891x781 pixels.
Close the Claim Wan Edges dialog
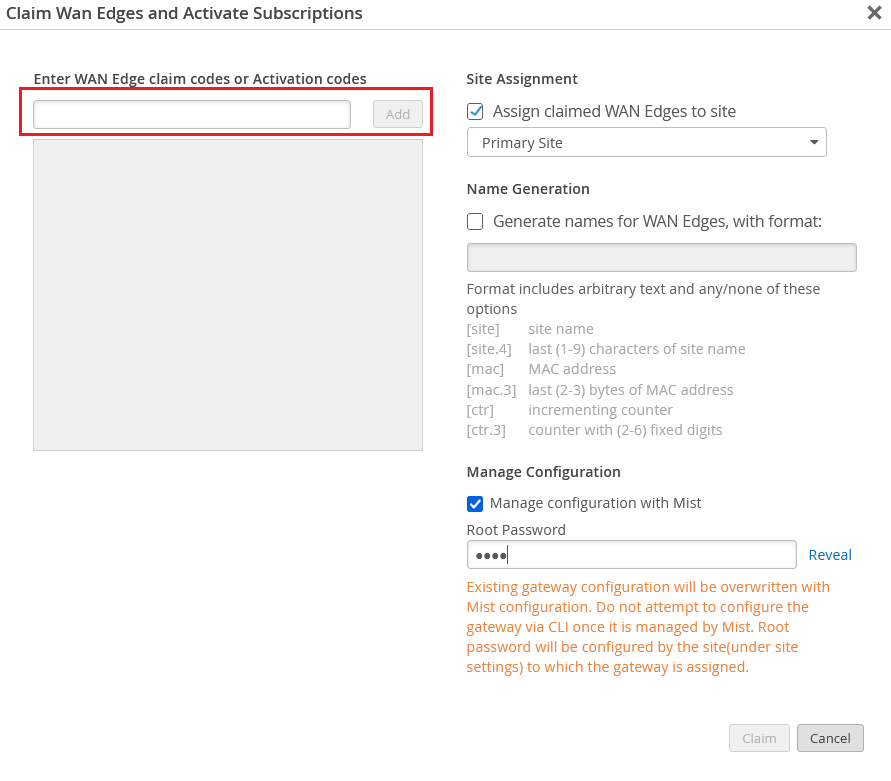[873, 13]
